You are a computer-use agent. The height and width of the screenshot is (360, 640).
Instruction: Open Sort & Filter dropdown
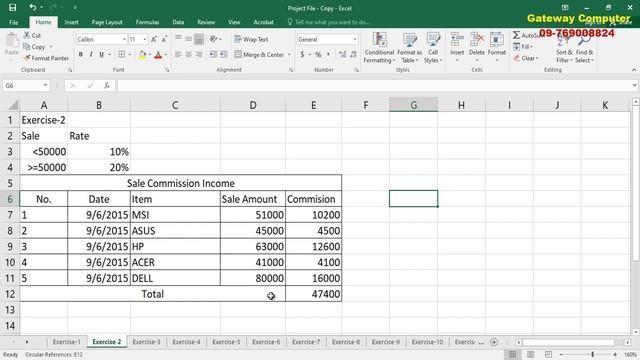point(564,49)
